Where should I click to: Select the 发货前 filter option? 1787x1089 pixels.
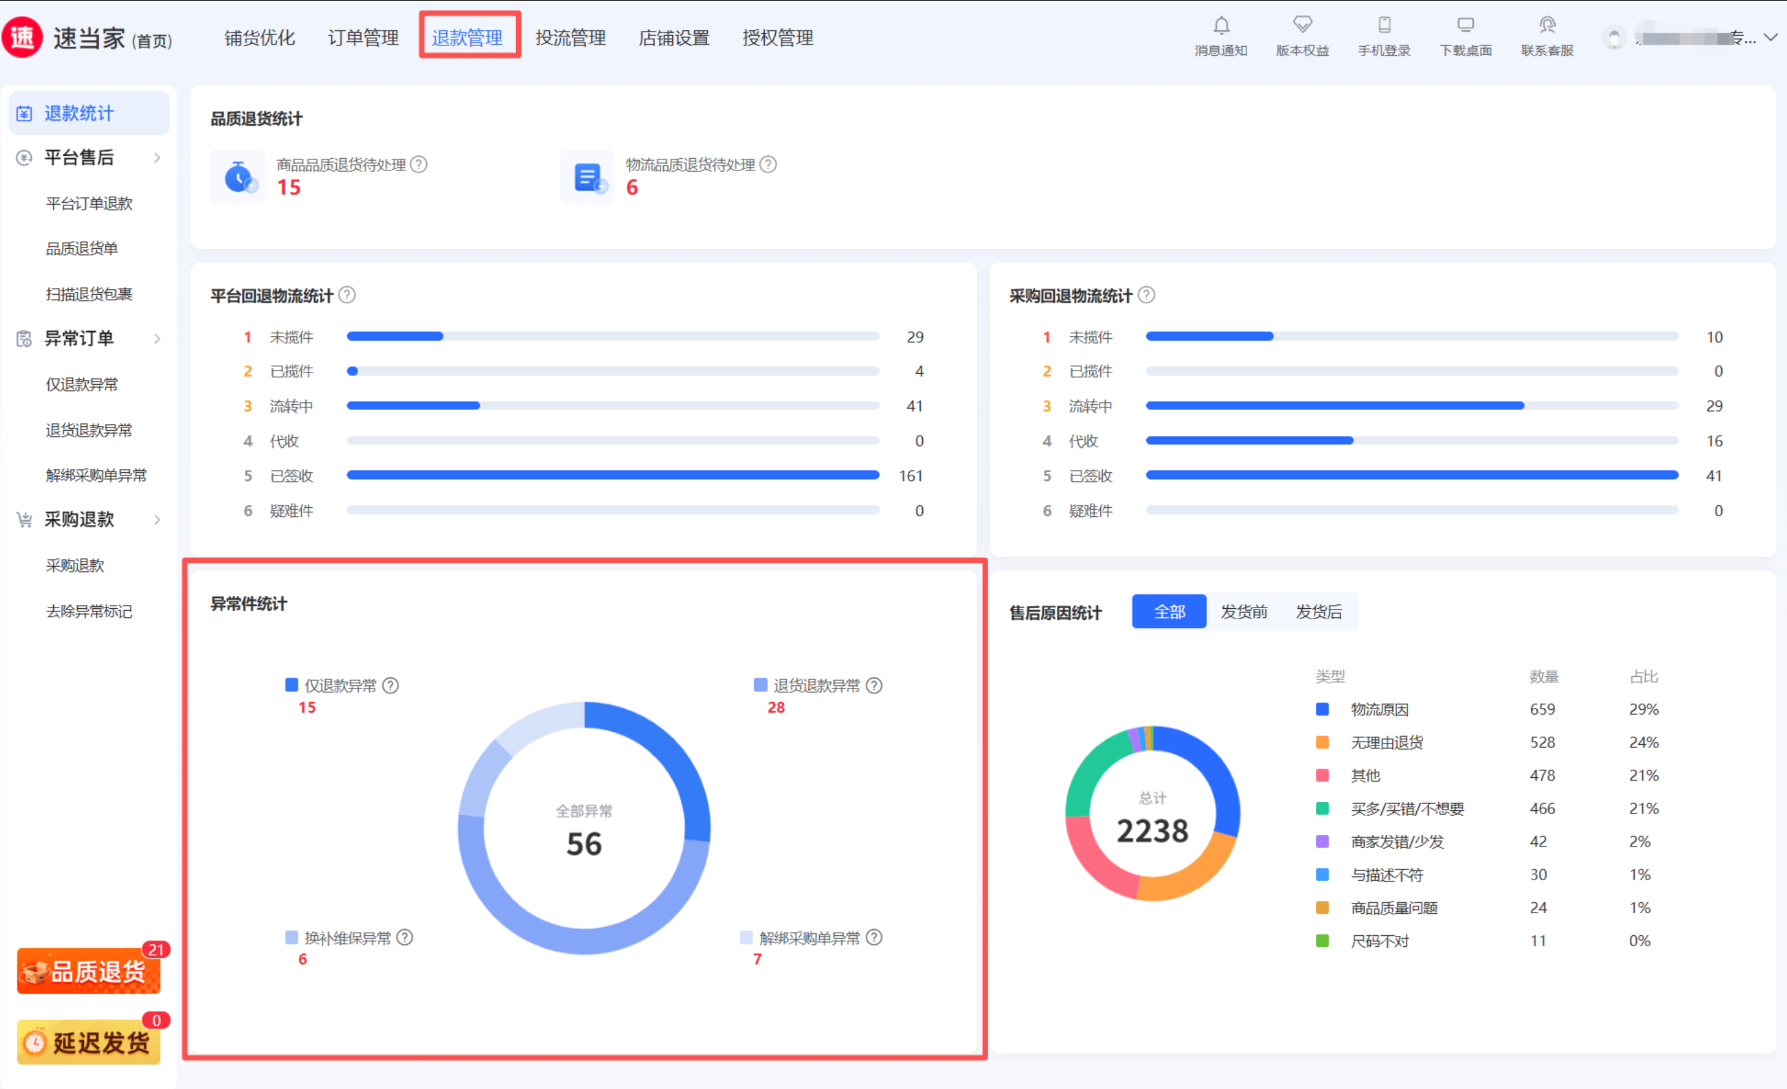[1244, 612]
